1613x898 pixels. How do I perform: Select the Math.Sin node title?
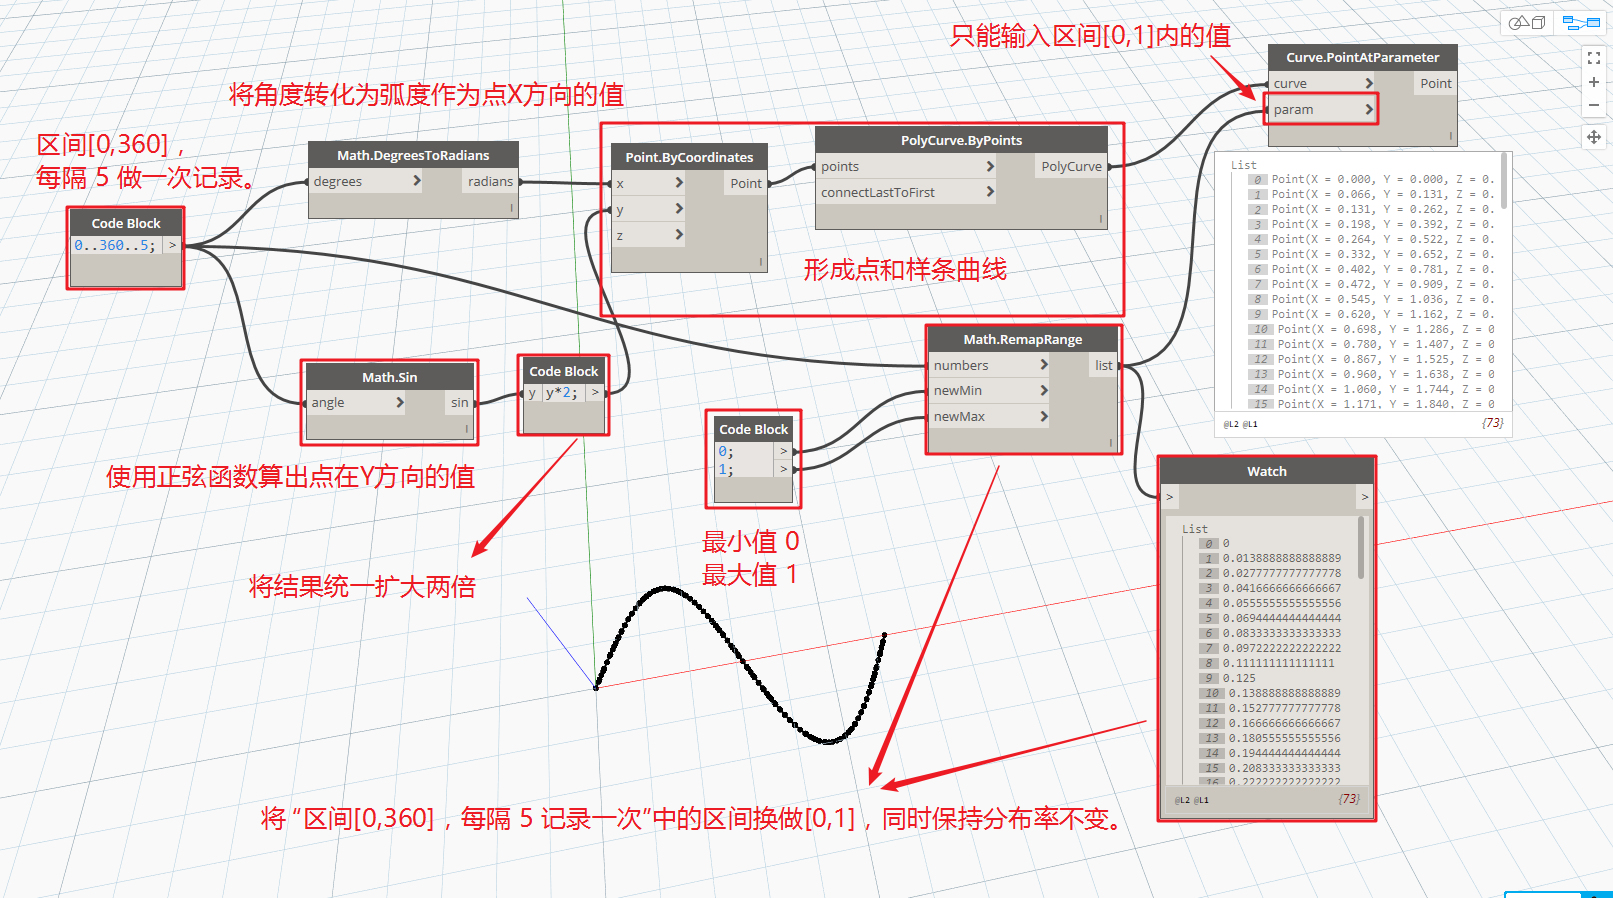389,377
